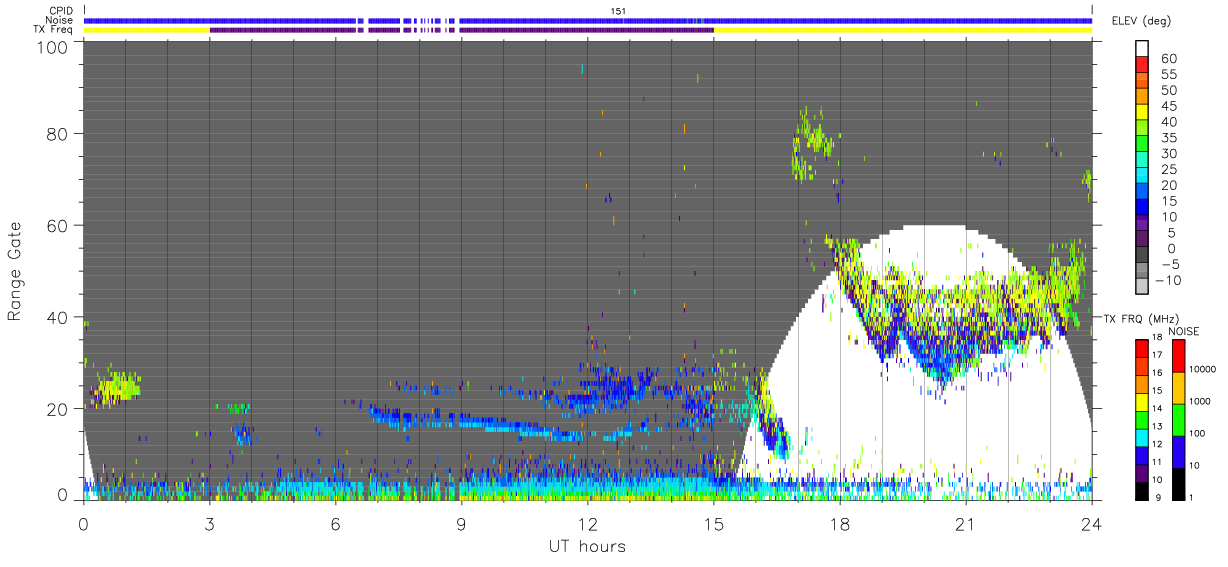
Task: Pick the red top segment of NOISE colorbar
Action: (1178, 355)
